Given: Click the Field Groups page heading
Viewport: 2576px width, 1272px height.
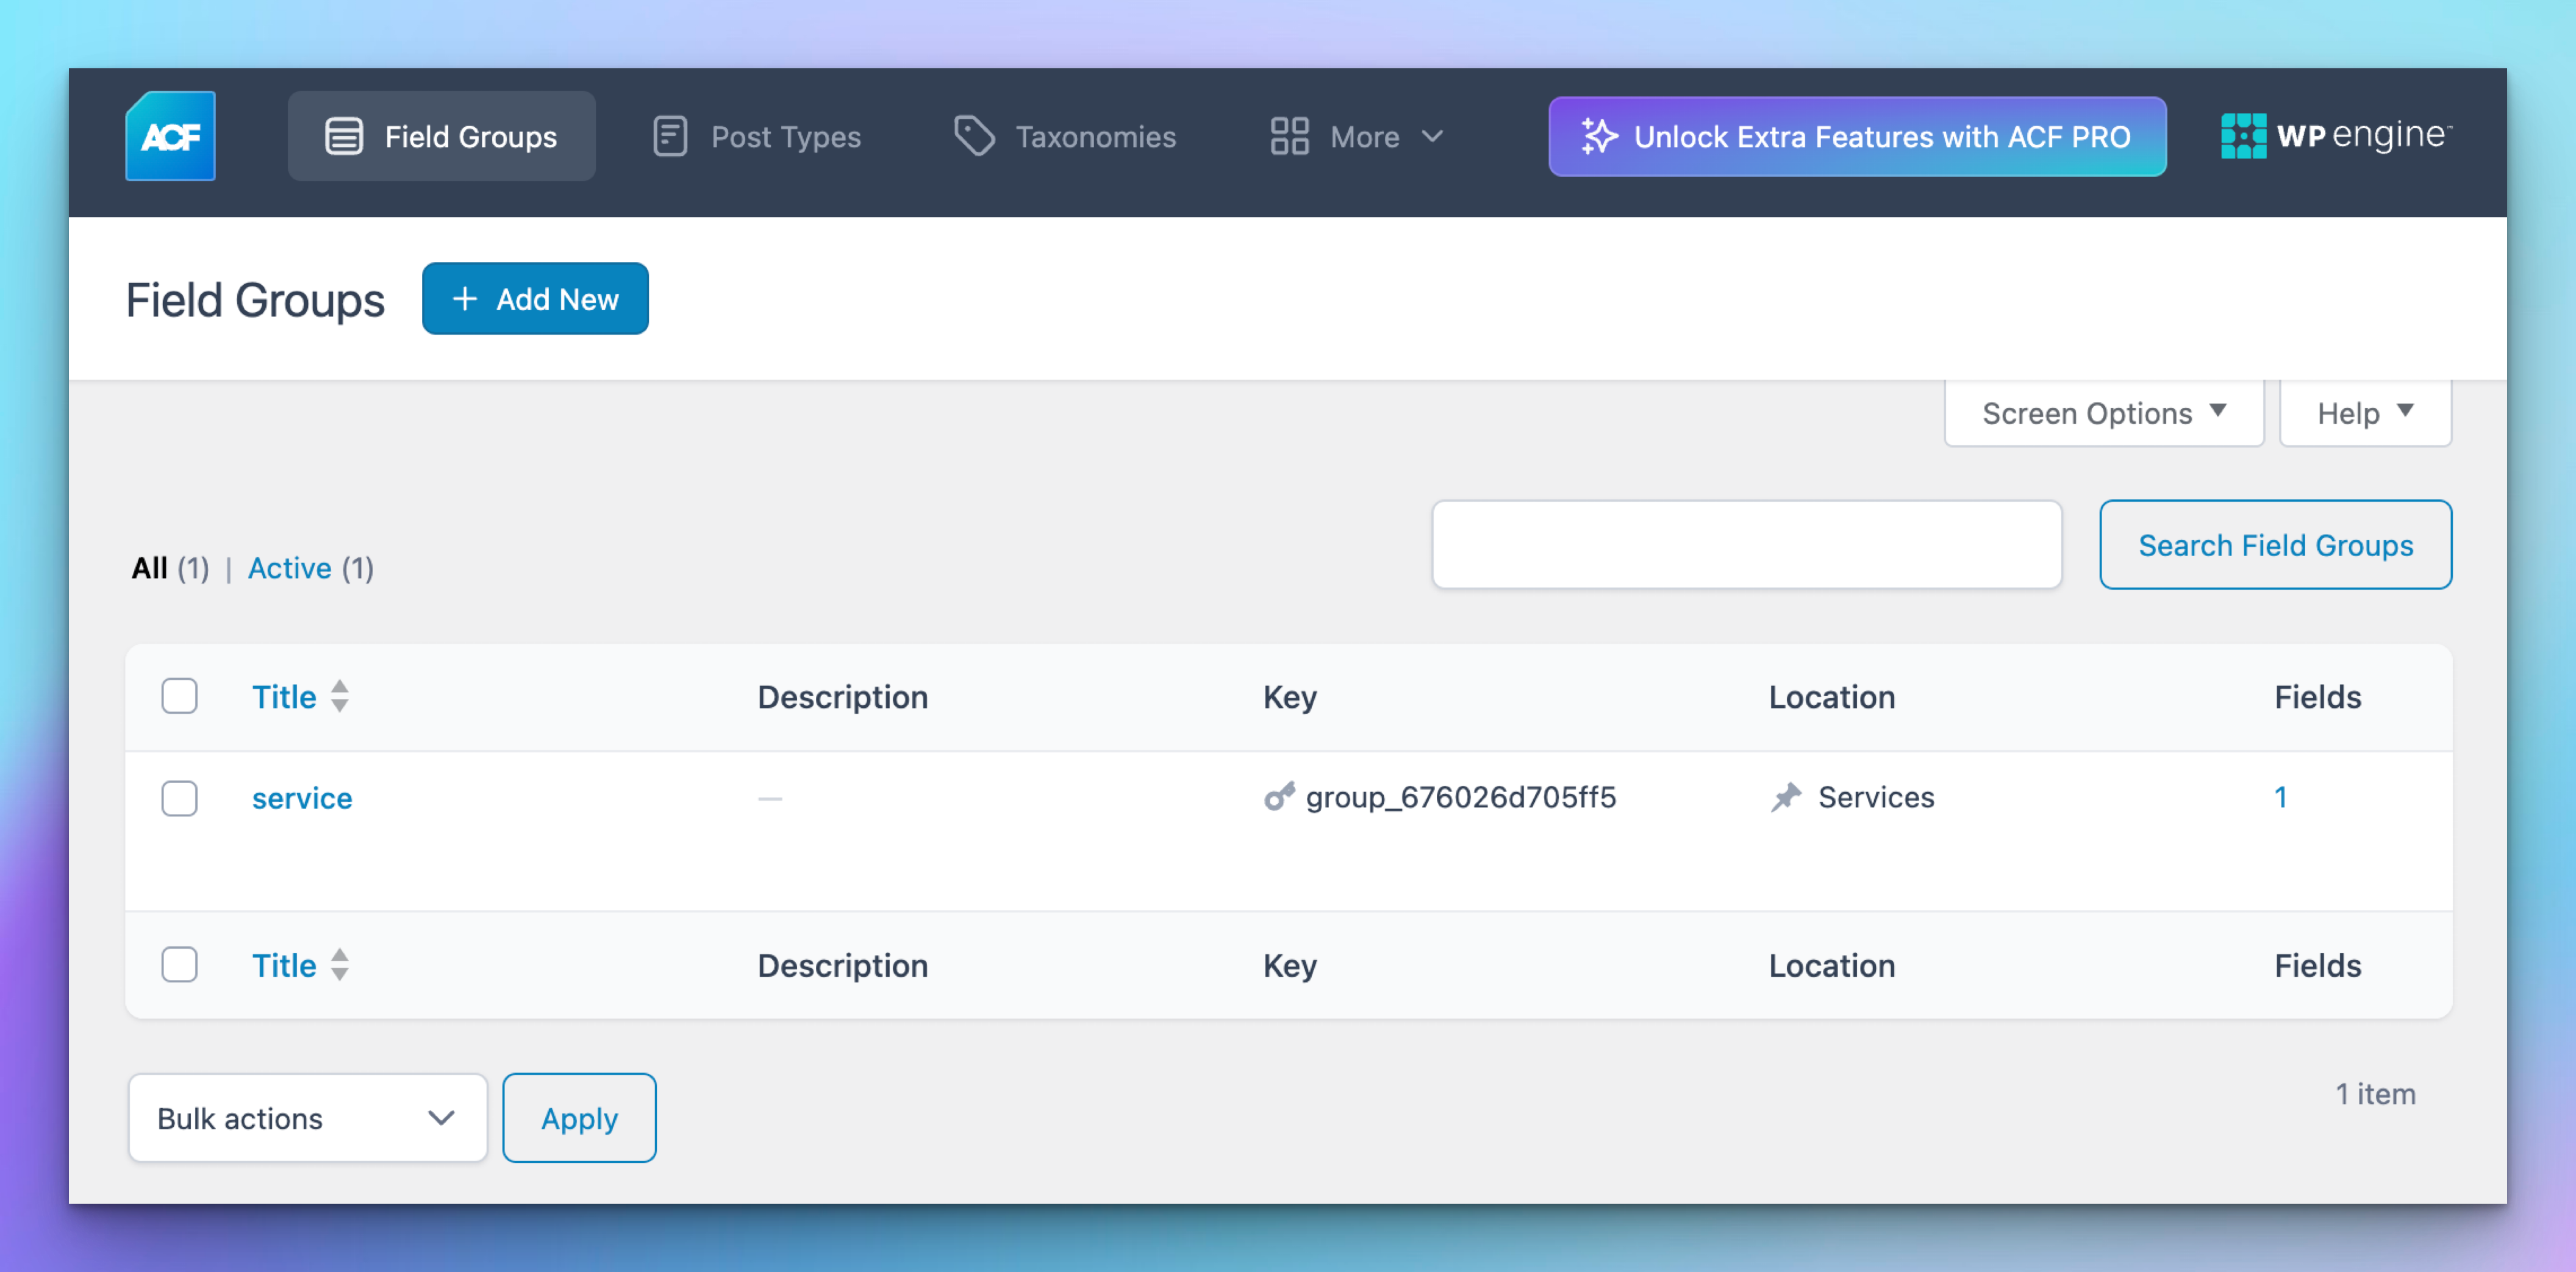Looking at the screenshot, I should point(255,300).
